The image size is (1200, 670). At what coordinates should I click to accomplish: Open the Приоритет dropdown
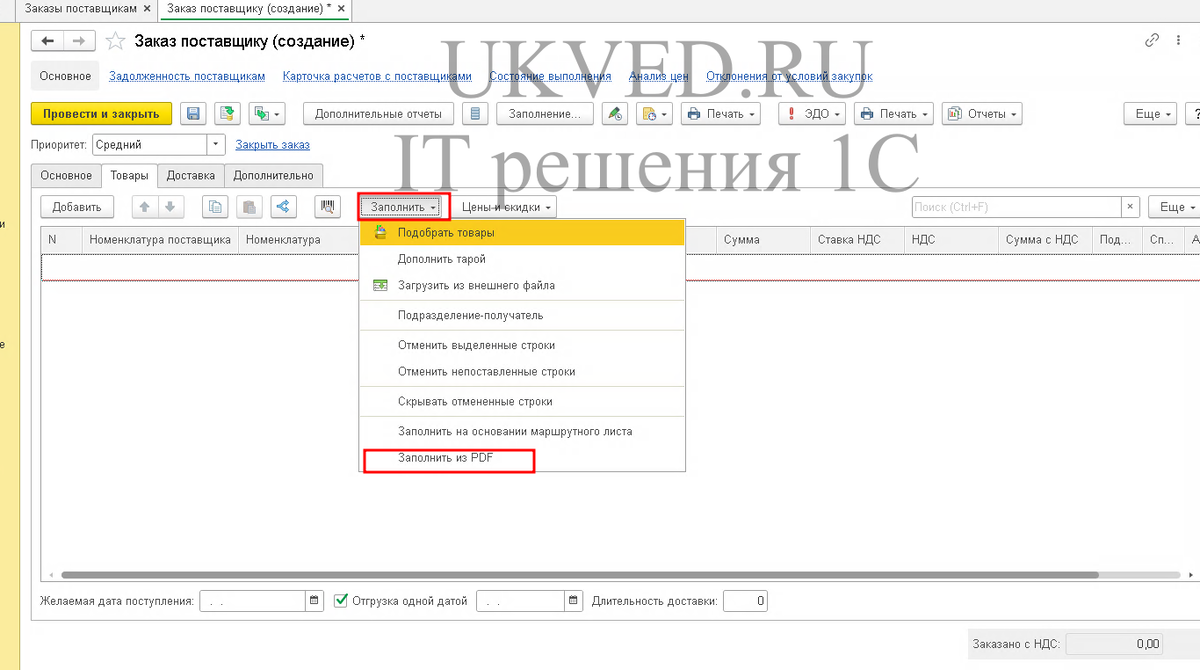click(214, 144)
